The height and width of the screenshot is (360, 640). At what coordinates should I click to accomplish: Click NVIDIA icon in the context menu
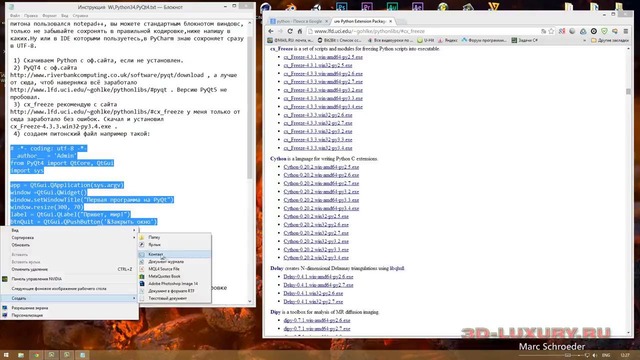point(5,279)
